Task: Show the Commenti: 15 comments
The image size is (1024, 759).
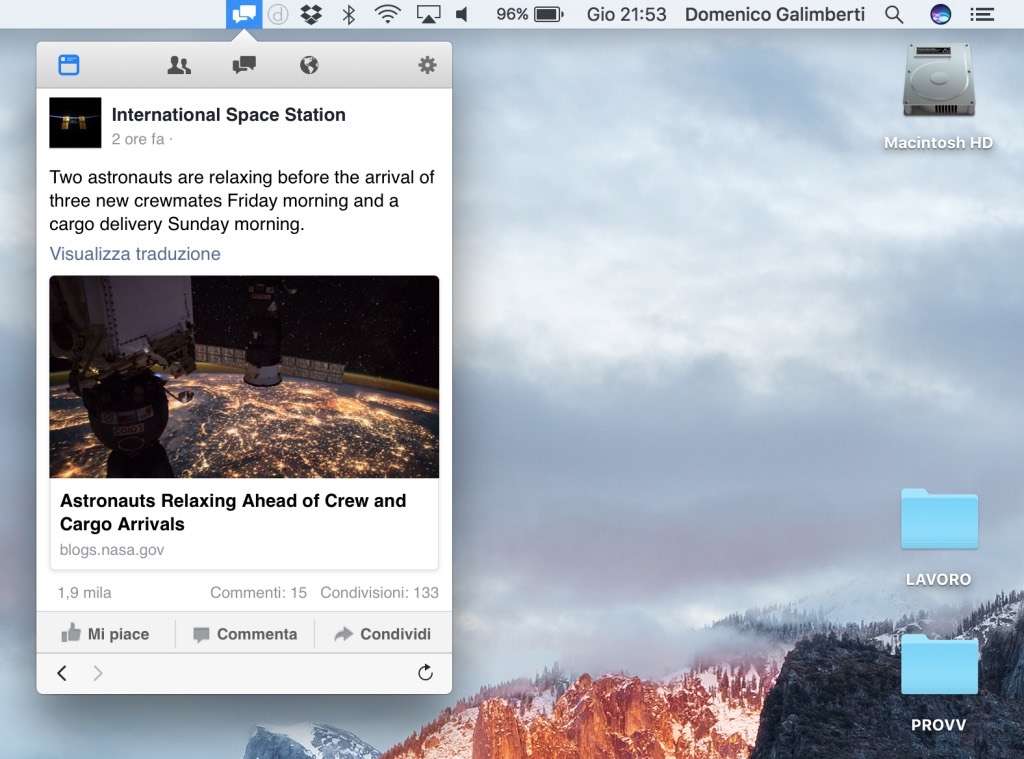Action: click(258, 592)
